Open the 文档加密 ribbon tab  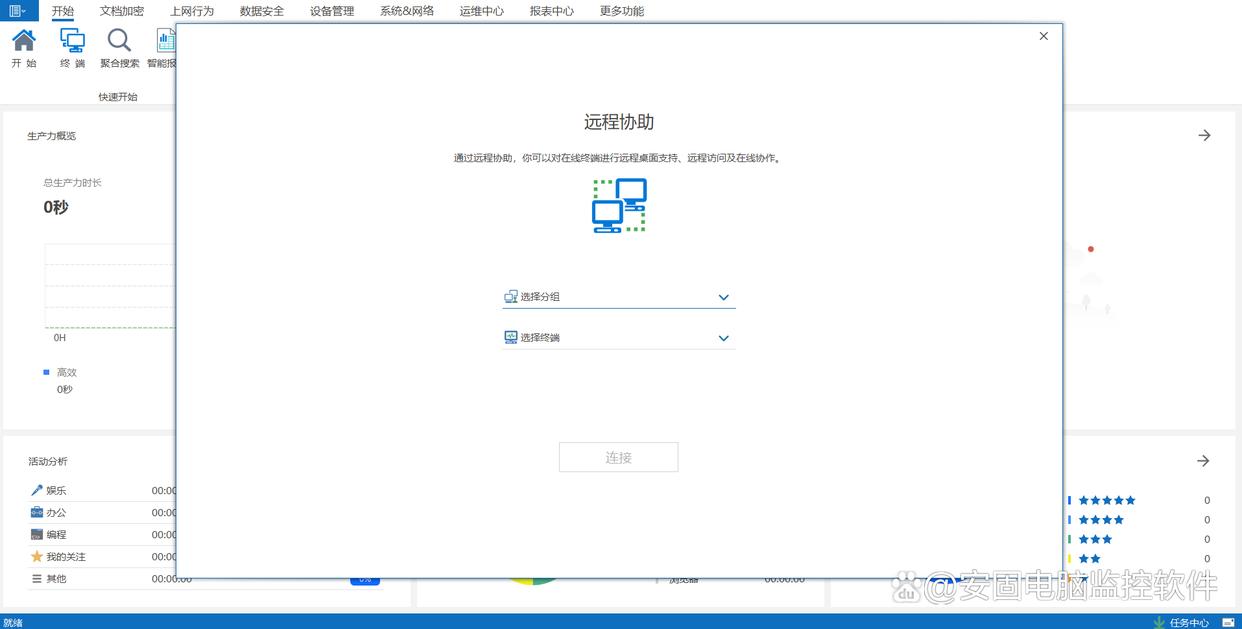(122, 11)
